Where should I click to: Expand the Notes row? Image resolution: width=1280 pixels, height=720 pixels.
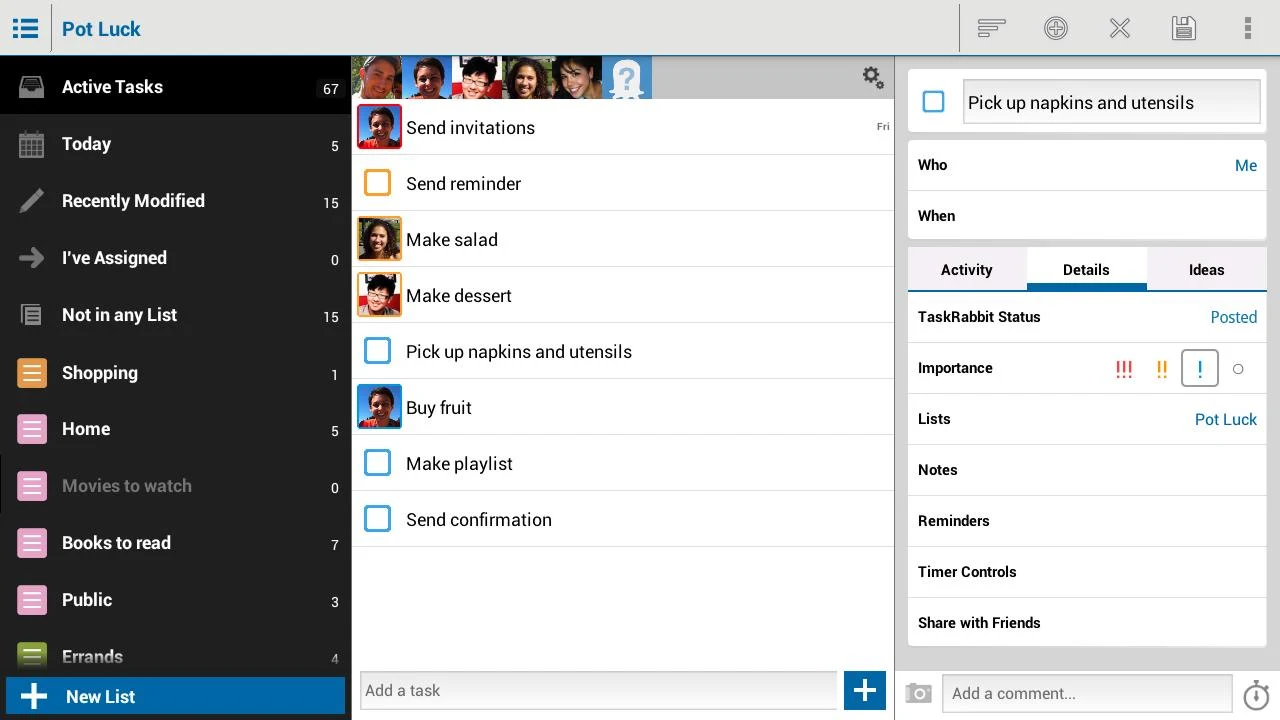click(1087, 470)
